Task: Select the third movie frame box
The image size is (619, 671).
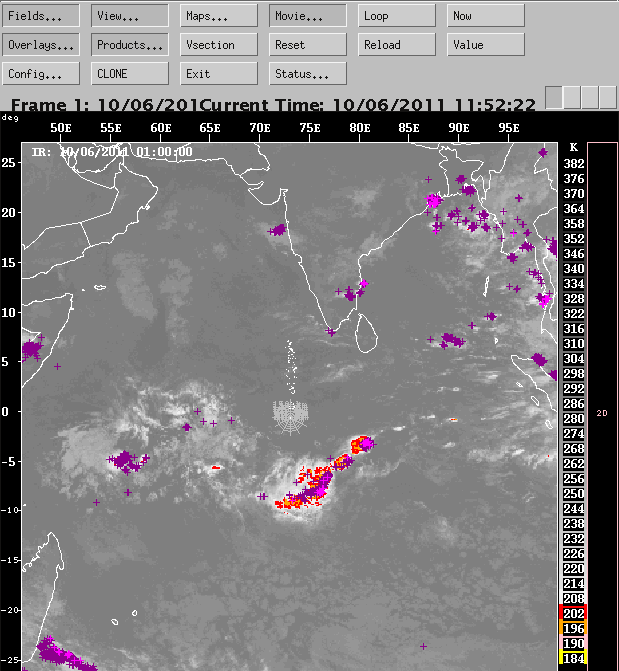Action: 590,97
